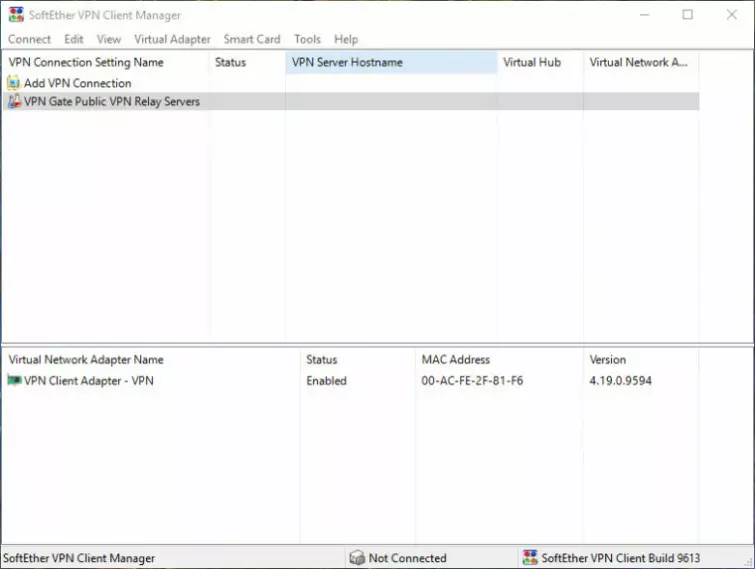This screenshot has width=755, height=569.
Task: Open the Connect menu
Action: (29, 39)
